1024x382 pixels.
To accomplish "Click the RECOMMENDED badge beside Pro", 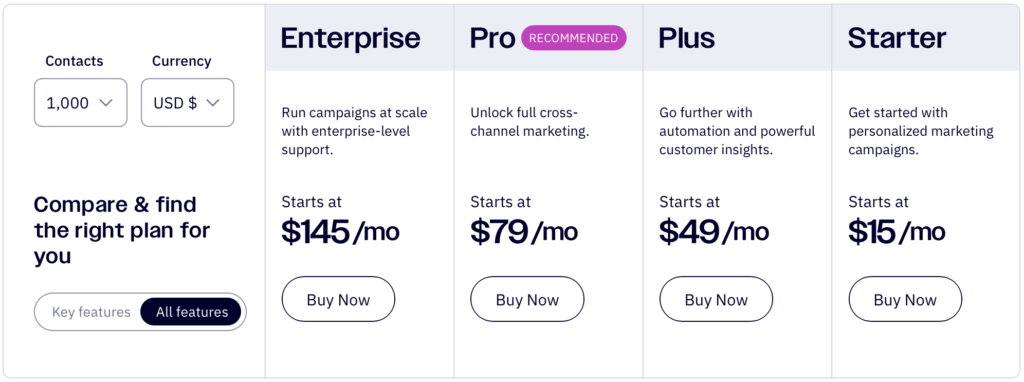I will 573,38.
